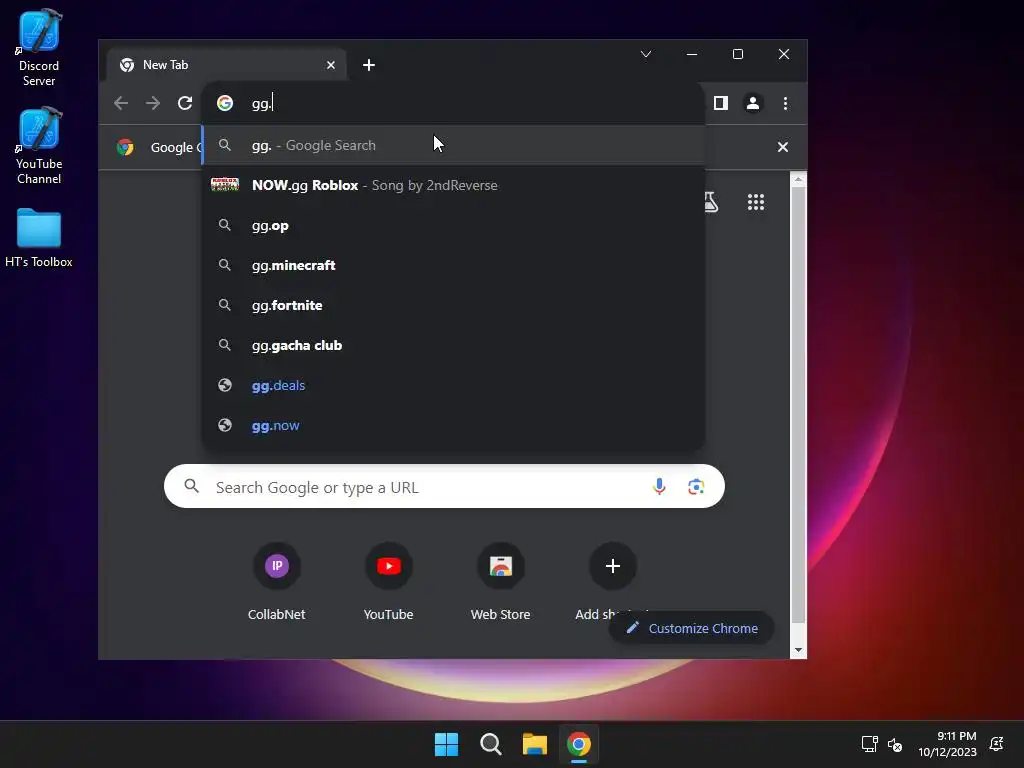Screen dimensions: 1024x768
Task: Click the Google icon in address bar
Action: (225, 103)
